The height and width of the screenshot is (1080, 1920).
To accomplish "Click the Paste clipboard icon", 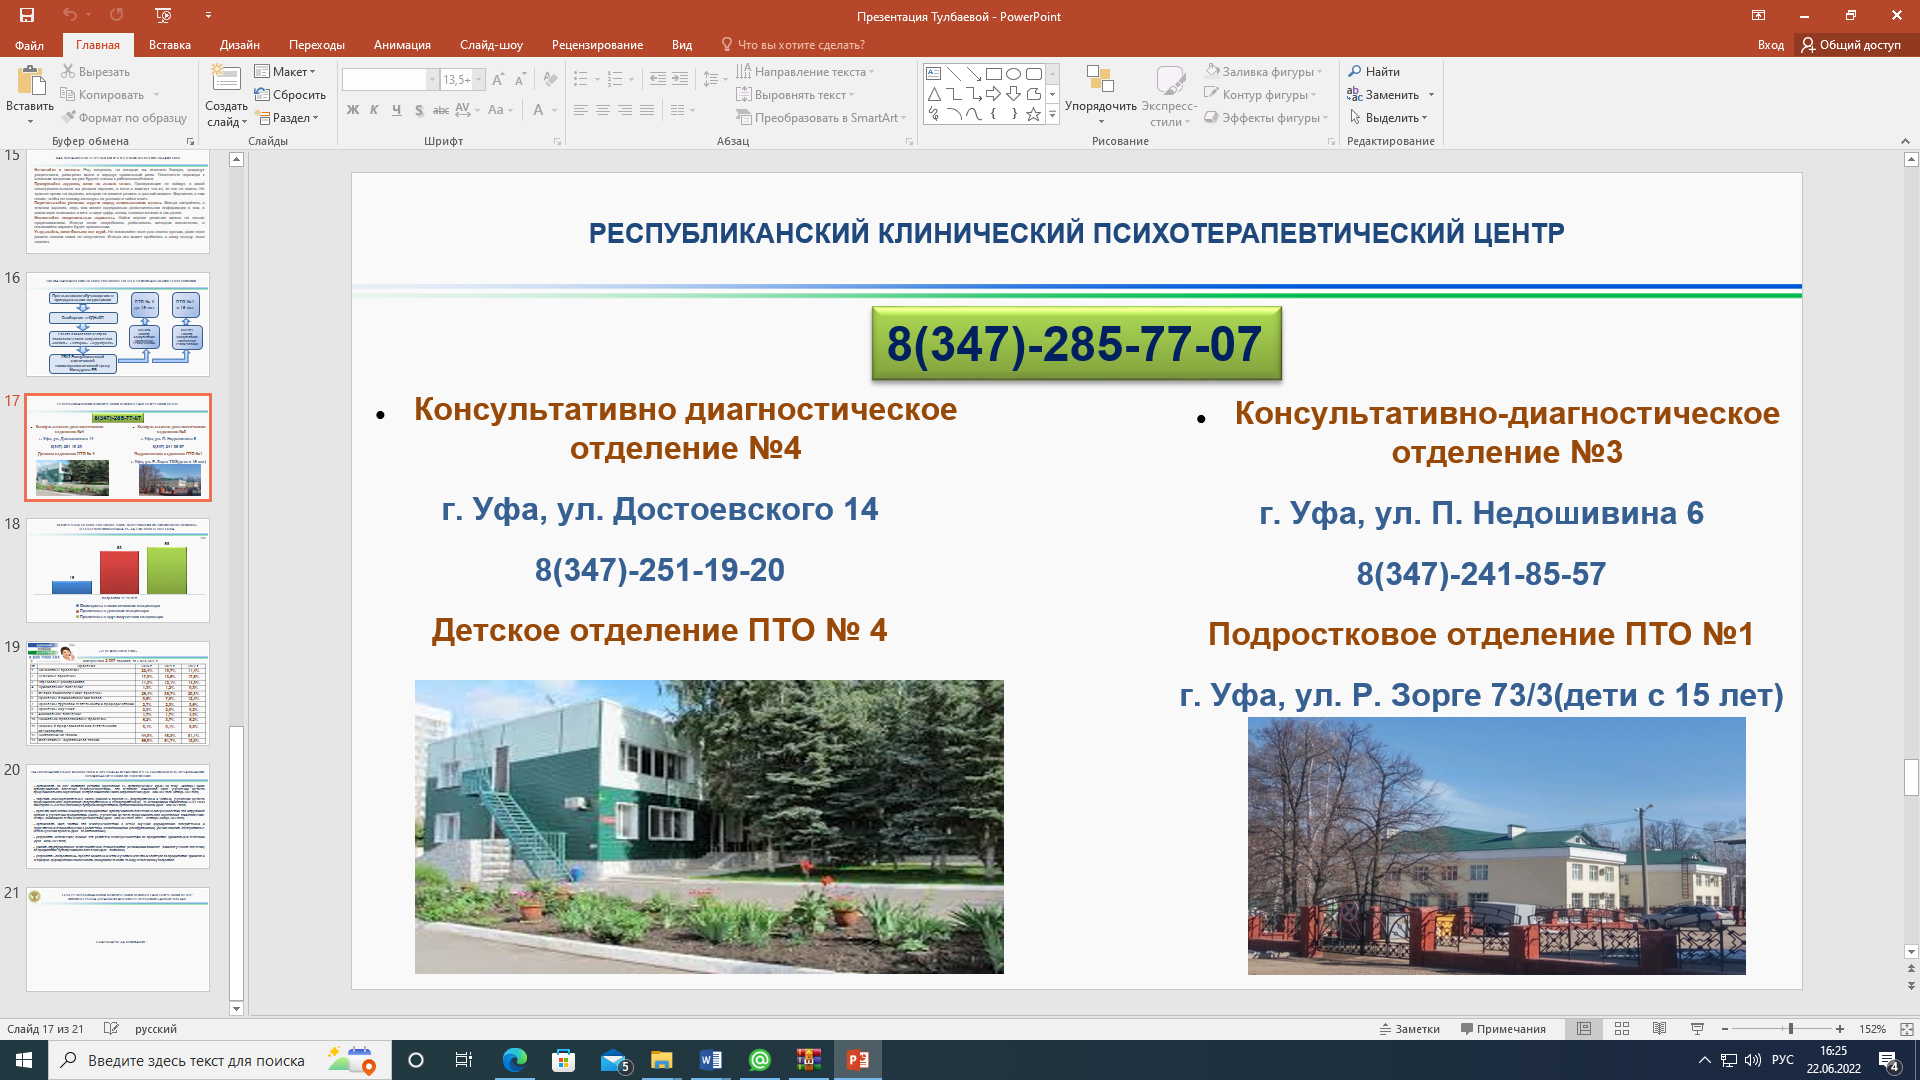I will tap(30, 80).
